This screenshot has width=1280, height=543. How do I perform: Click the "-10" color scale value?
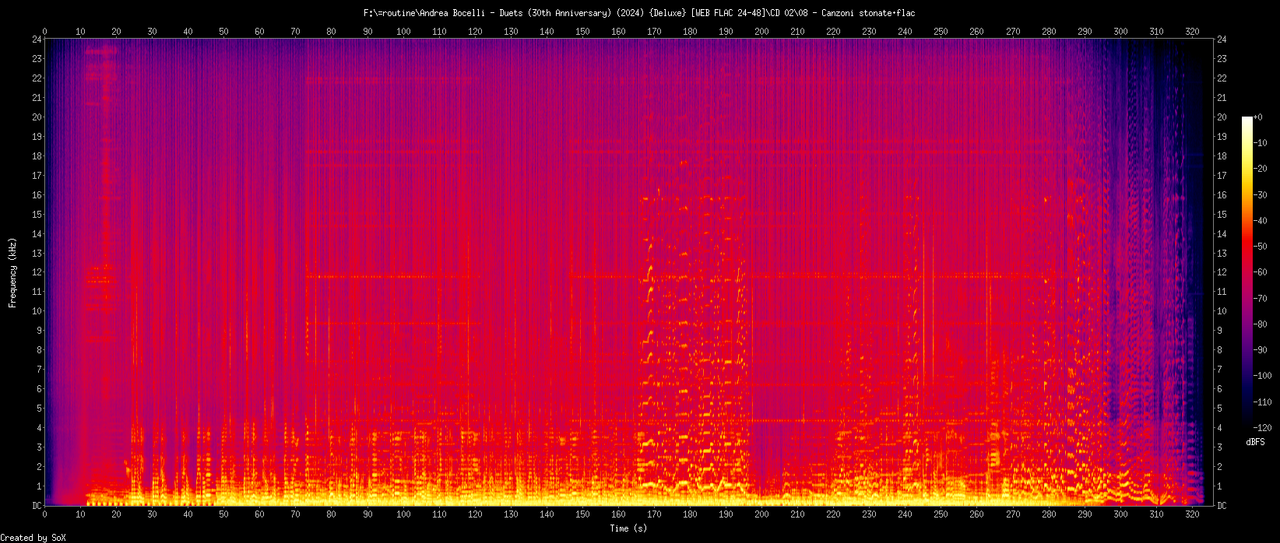coord(1261,144)
